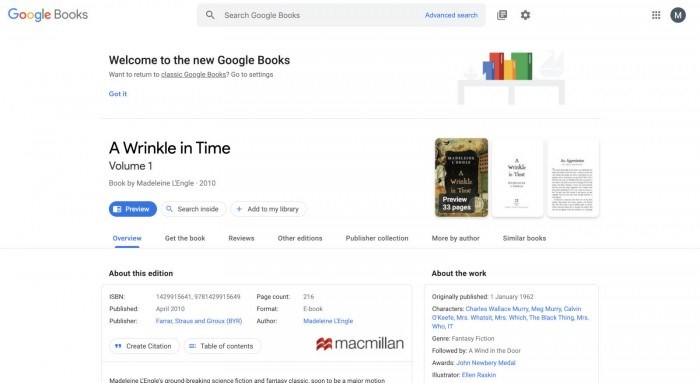Open My library icon beside search
Image resolution: width=700 pixels, height=383 pixels.
[502, 15]
